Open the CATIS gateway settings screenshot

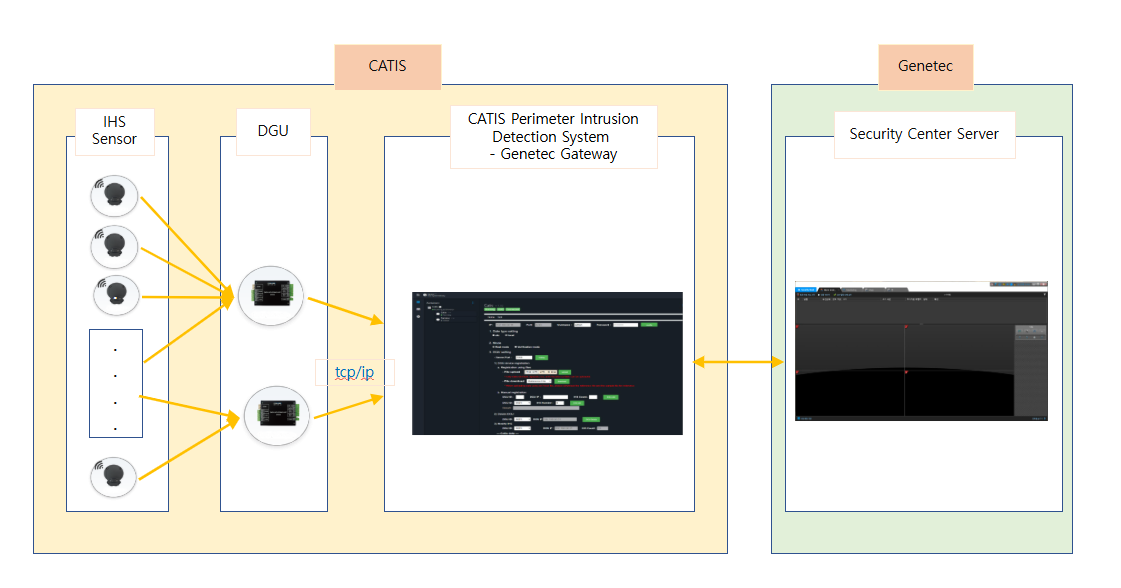(x=548, y=363)
